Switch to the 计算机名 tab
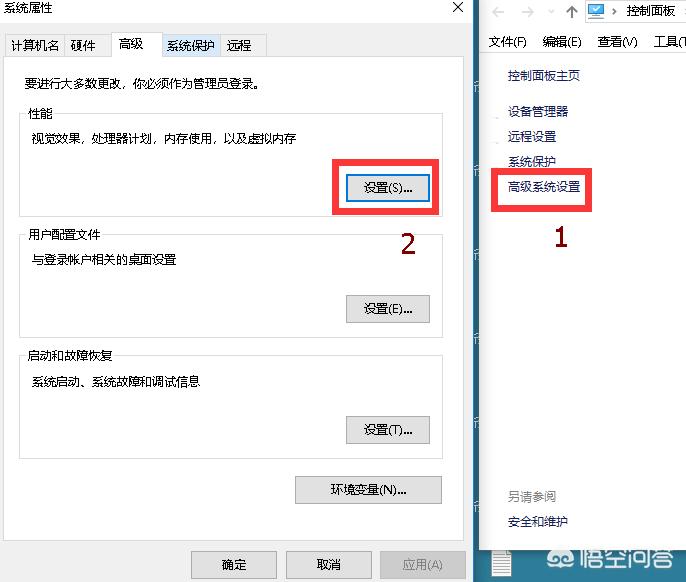686x582 pixels. 35,46
